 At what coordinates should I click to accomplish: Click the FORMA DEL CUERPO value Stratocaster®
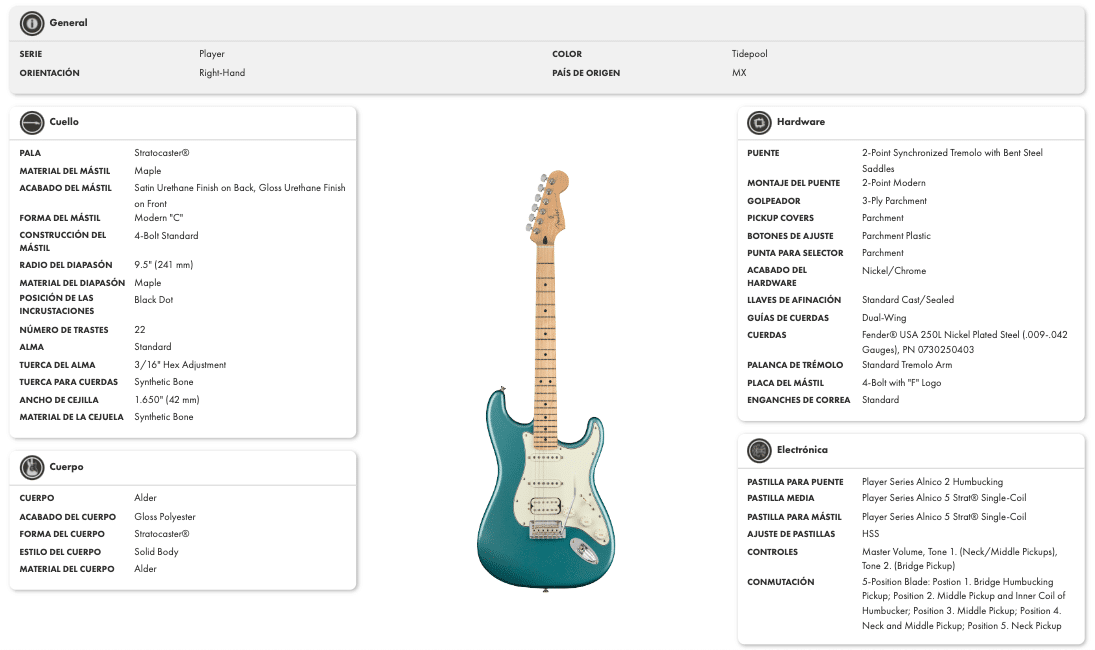tap(161, 534)
